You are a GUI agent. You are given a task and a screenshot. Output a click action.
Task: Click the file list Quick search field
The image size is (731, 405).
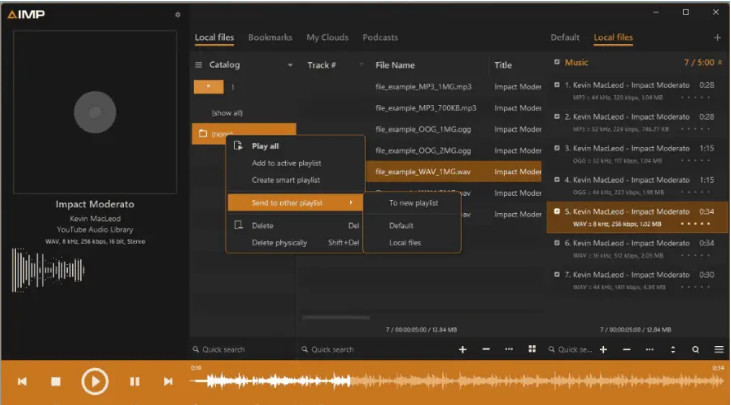(x=373, y=350)
